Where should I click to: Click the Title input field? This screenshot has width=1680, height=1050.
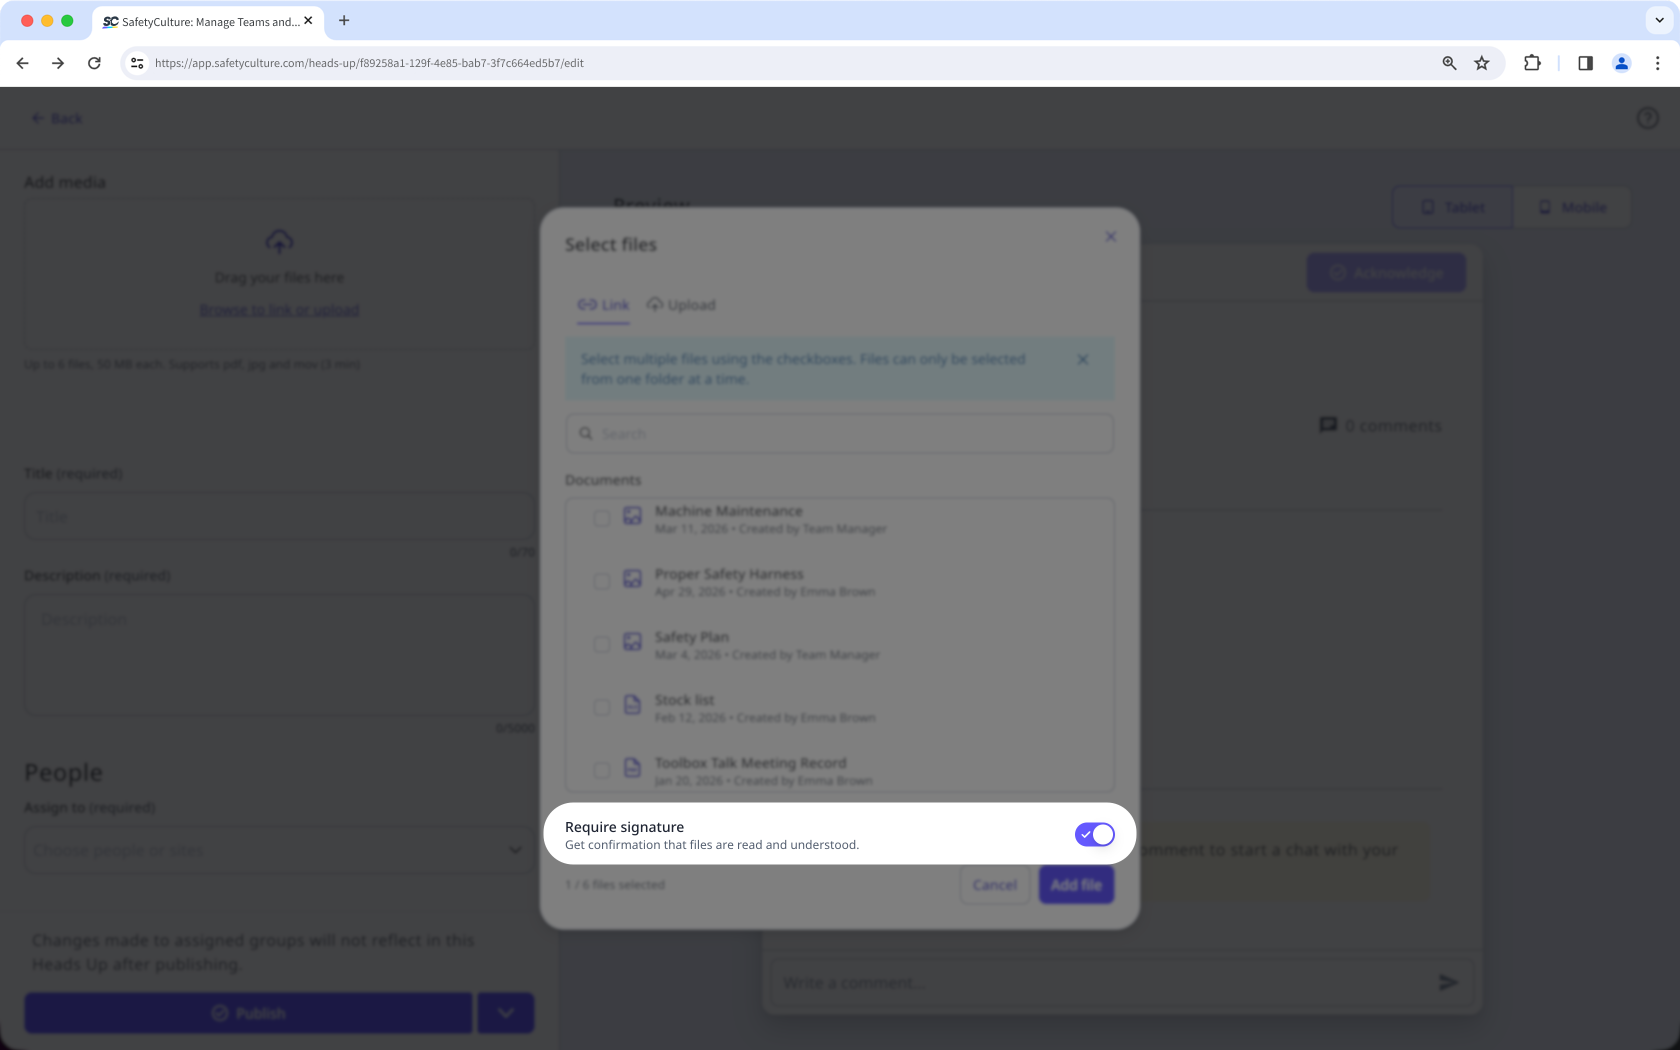[x=279, y=517]
